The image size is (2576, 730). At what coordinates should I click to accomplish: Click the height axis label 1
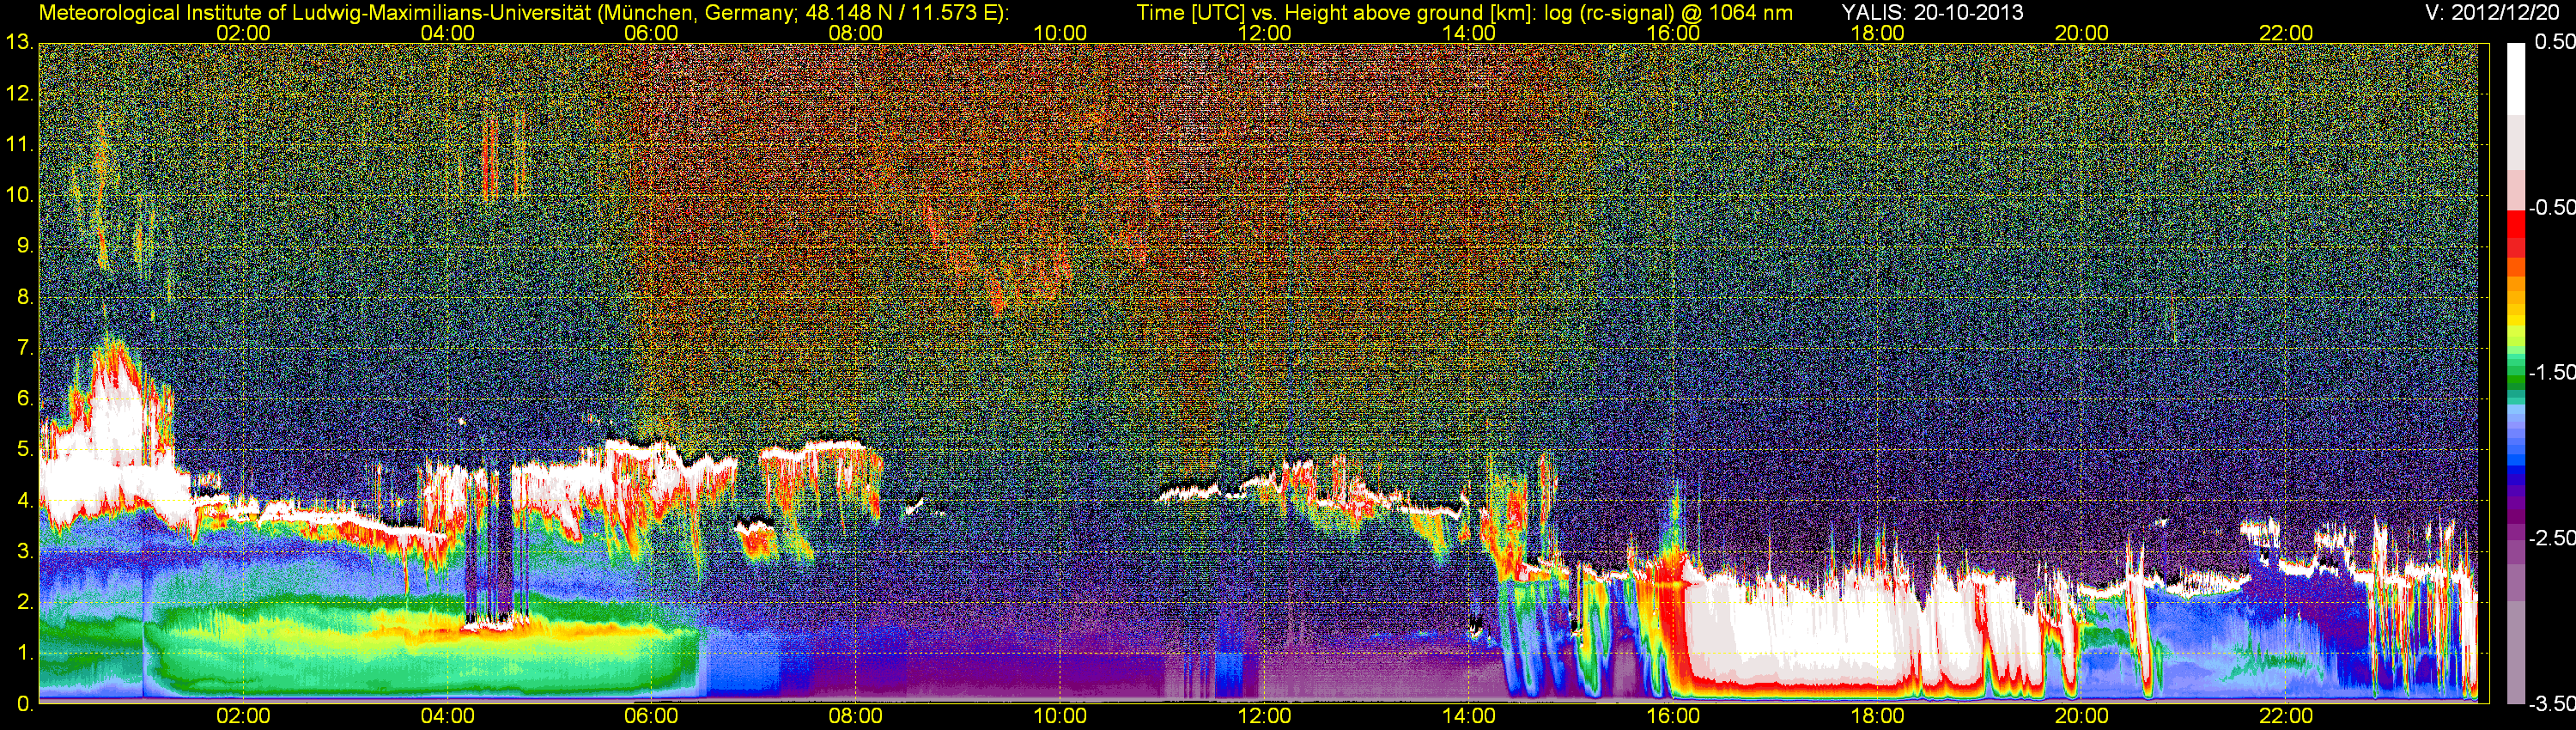(24, 653)
